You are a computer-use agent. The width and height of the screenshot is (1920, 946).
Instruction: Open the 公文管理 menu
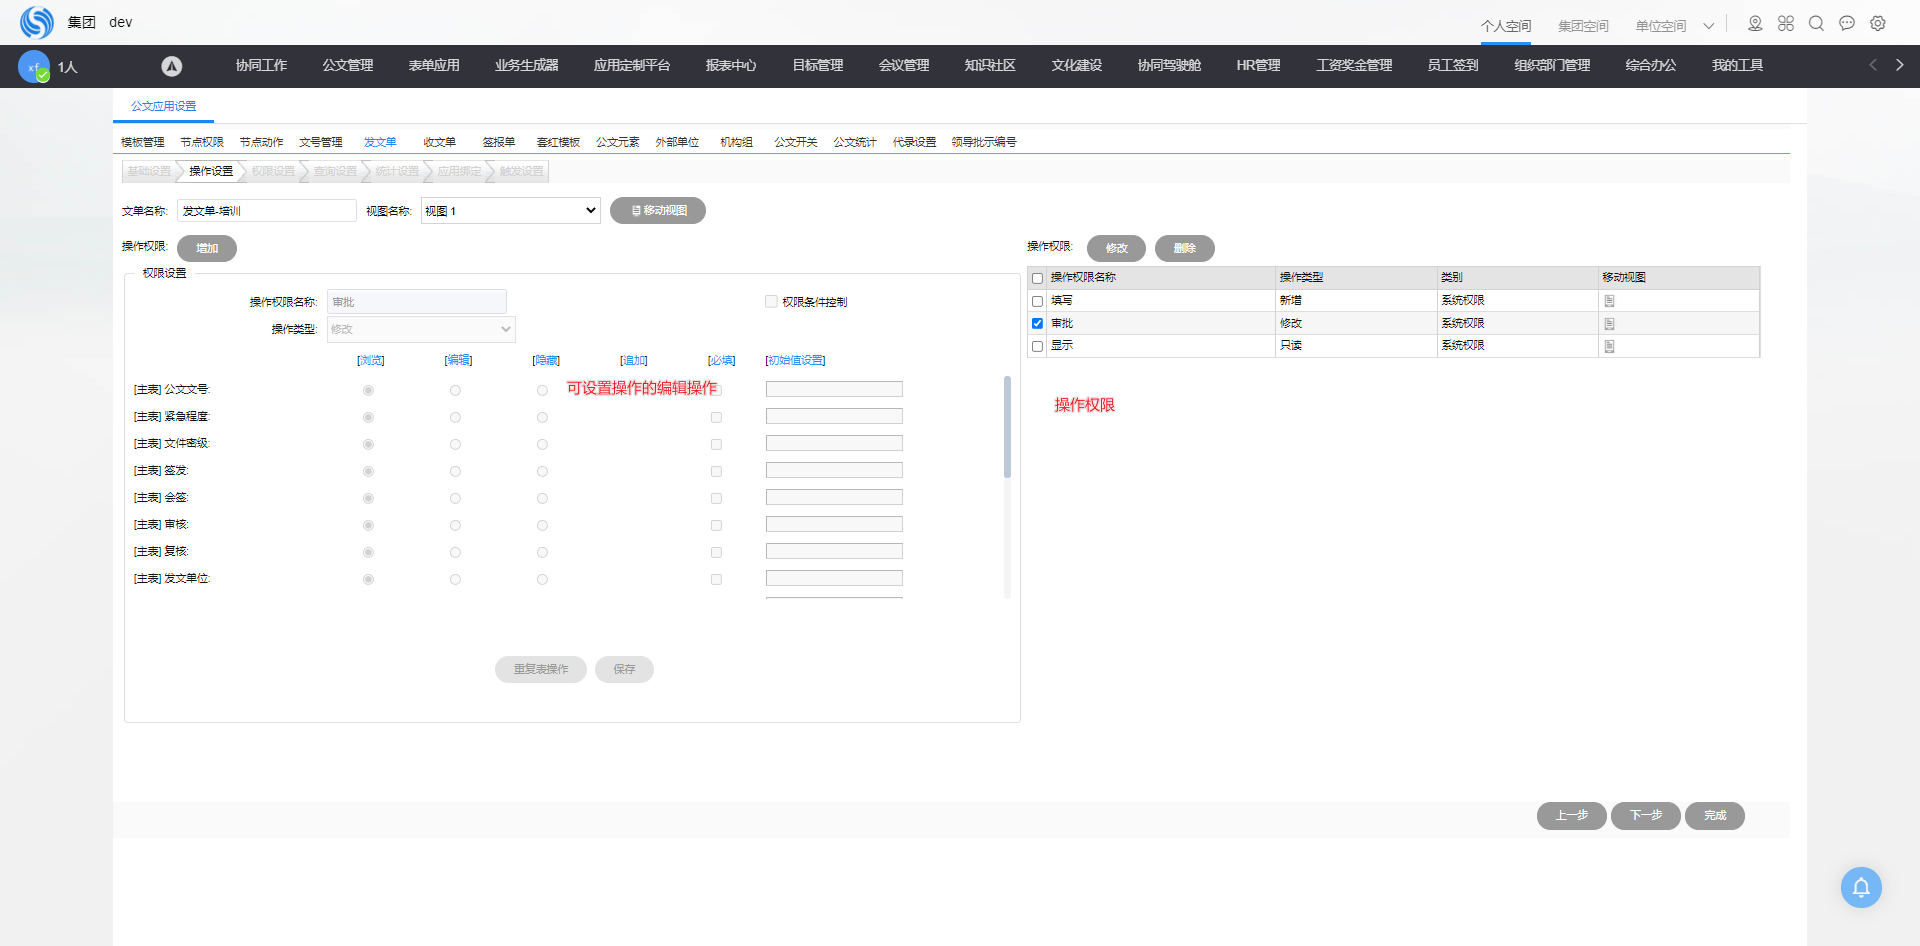347,66
